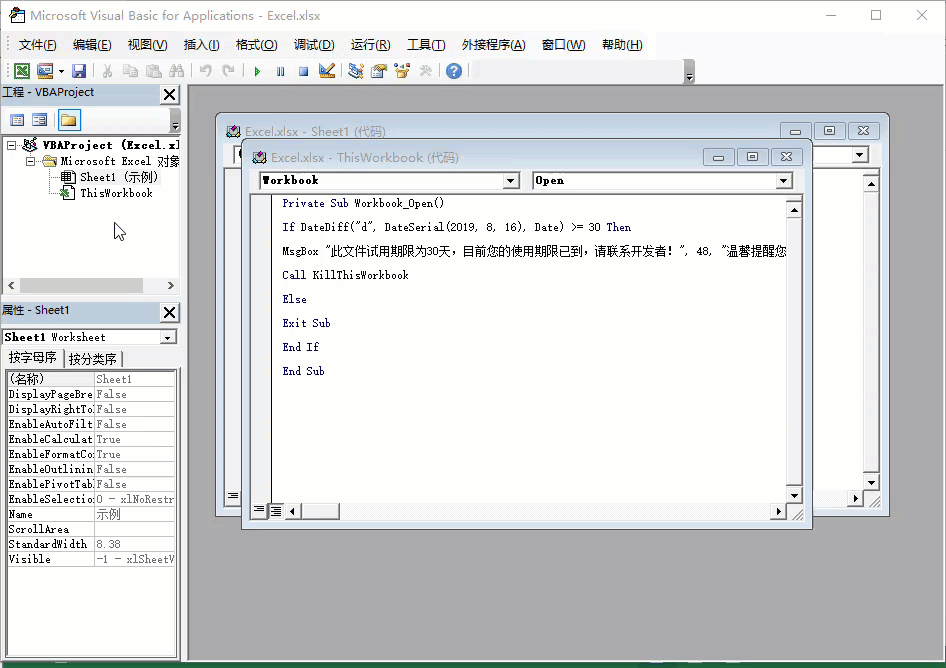Screen dimensions: 946x668
Task: Open Help question mark icon
Action: point(454,71)
